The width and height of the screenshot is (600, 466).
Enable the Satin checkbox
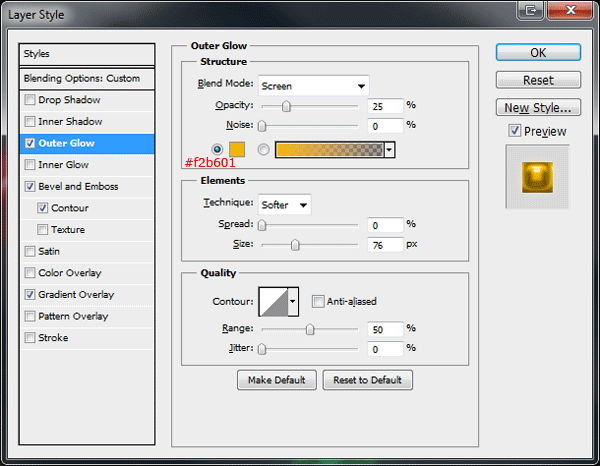click(29, 251)
